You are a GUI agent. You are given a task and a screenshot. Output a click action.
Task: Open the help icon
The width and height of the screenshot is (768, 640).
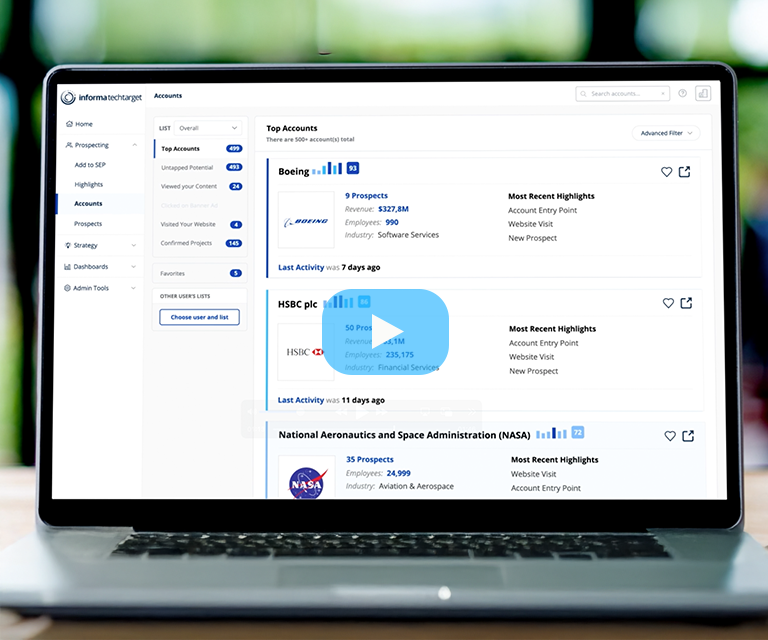click(x=682, y=93)
